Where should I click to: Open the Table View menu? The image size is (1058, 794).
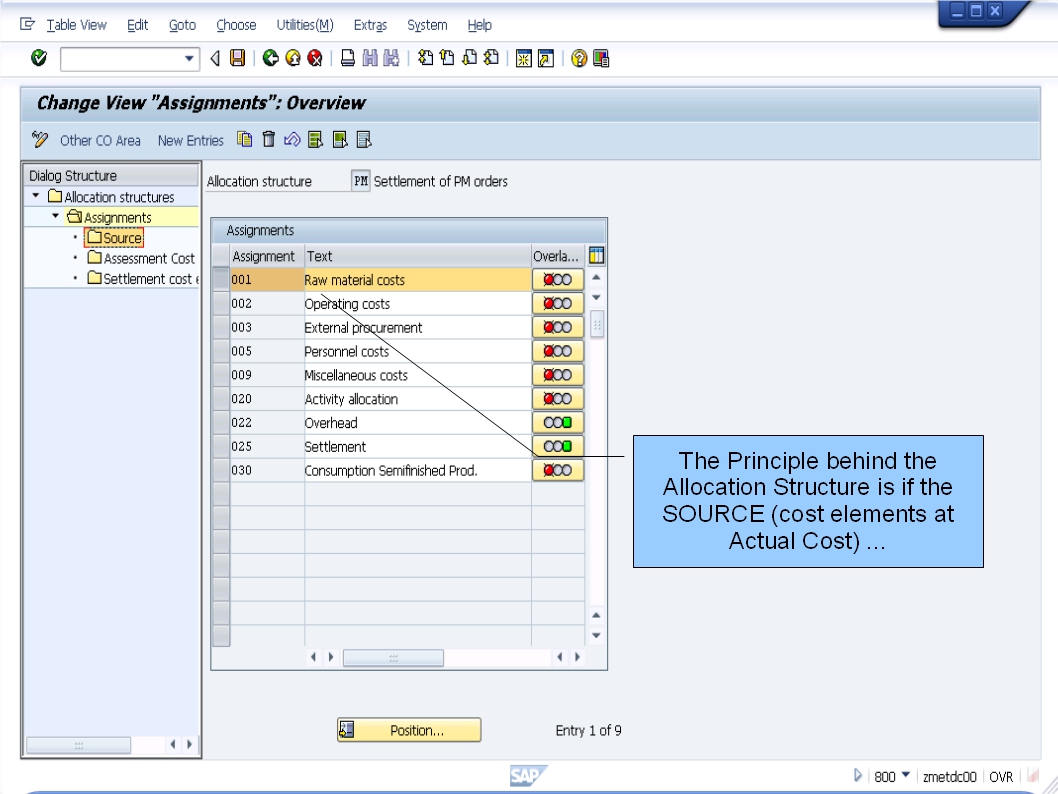click(76, 25)
